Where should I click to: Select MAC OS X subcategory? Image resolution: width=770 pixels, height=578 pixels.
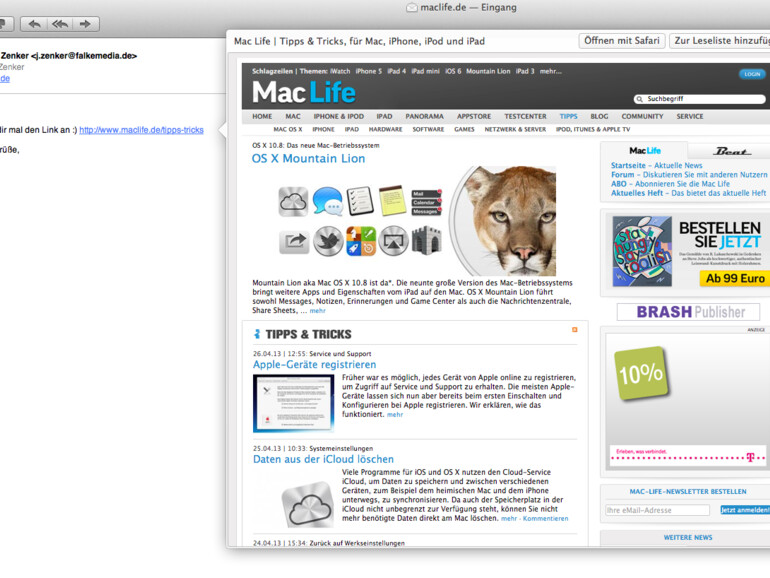(288, 129)
